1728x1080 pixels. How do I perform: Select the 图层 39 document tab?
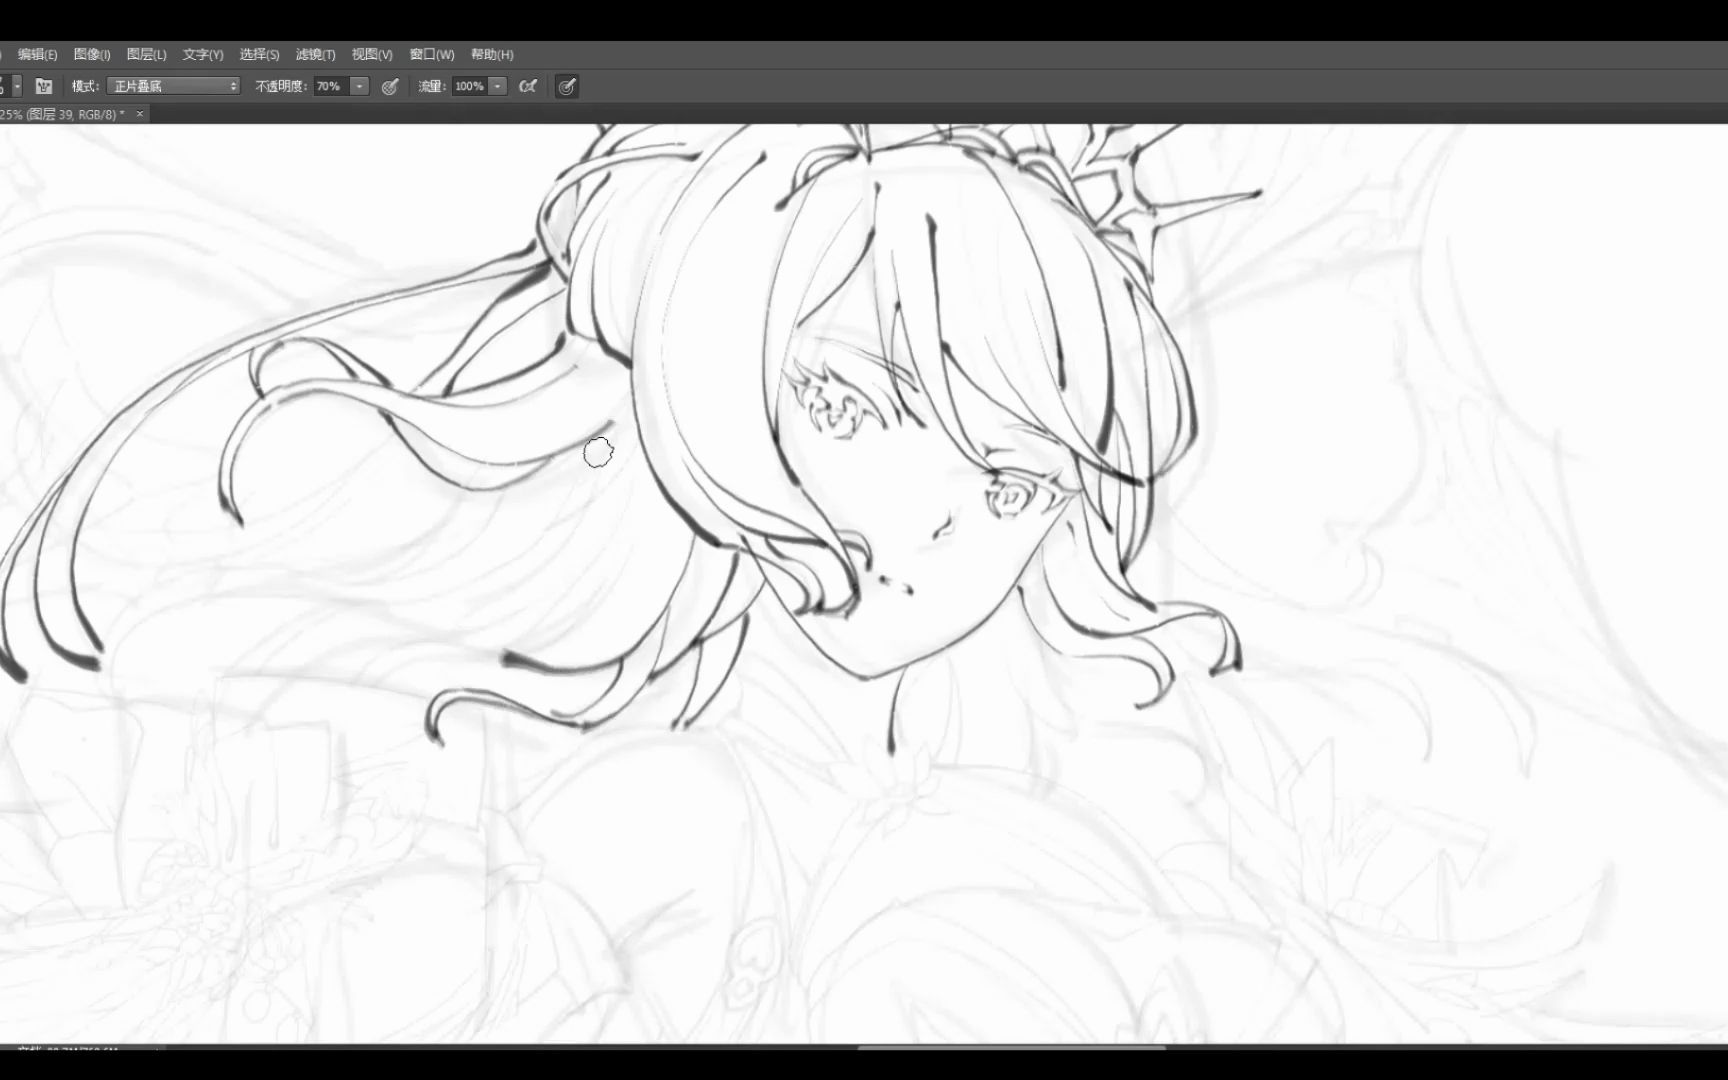(62, 114)
